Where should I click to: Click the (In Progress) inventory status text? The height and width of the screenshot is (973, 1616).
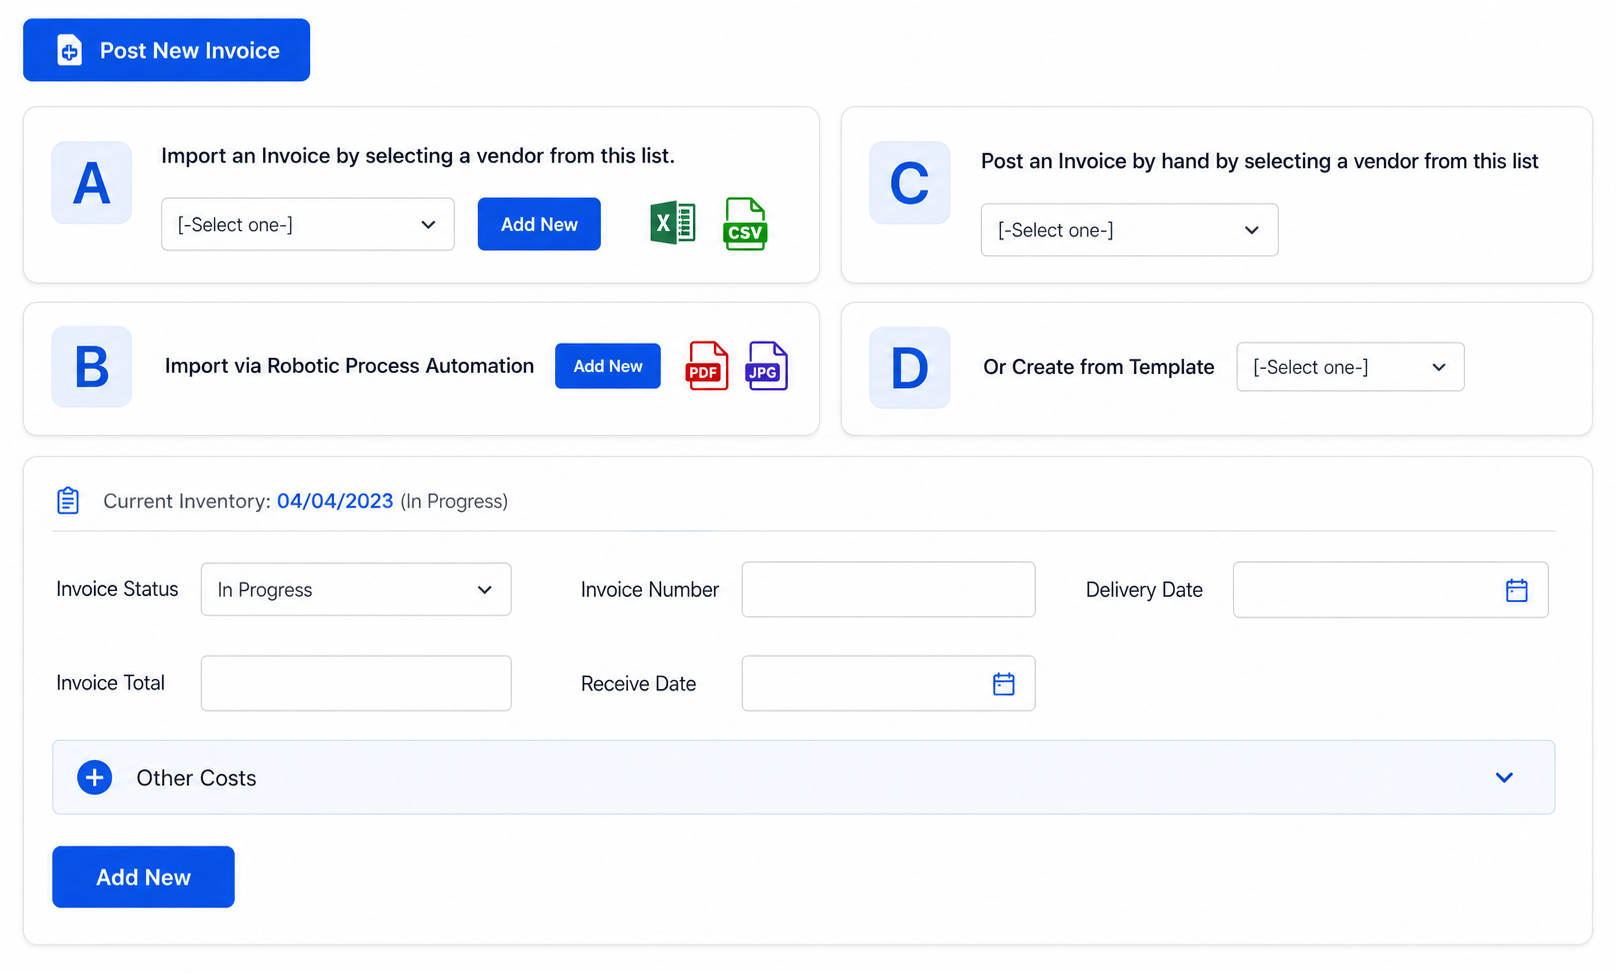click(454, 501)
